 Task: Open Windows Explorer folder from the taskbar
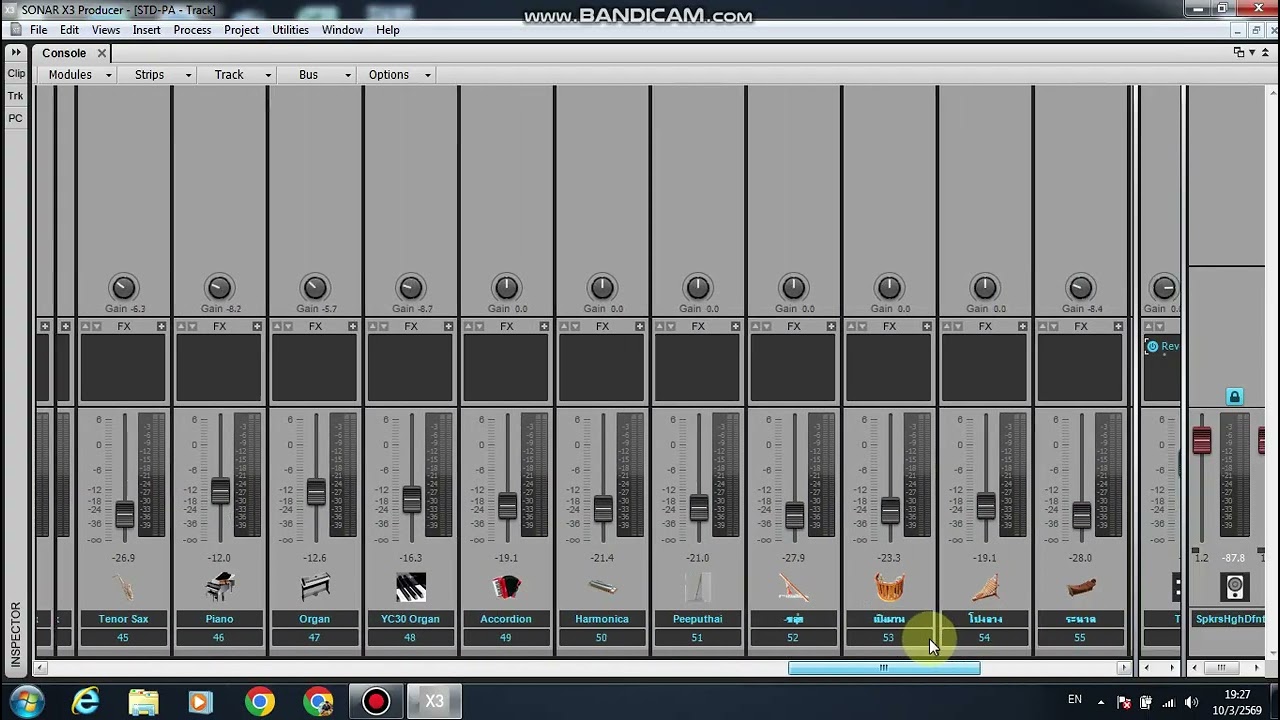[x=143, y=702]
